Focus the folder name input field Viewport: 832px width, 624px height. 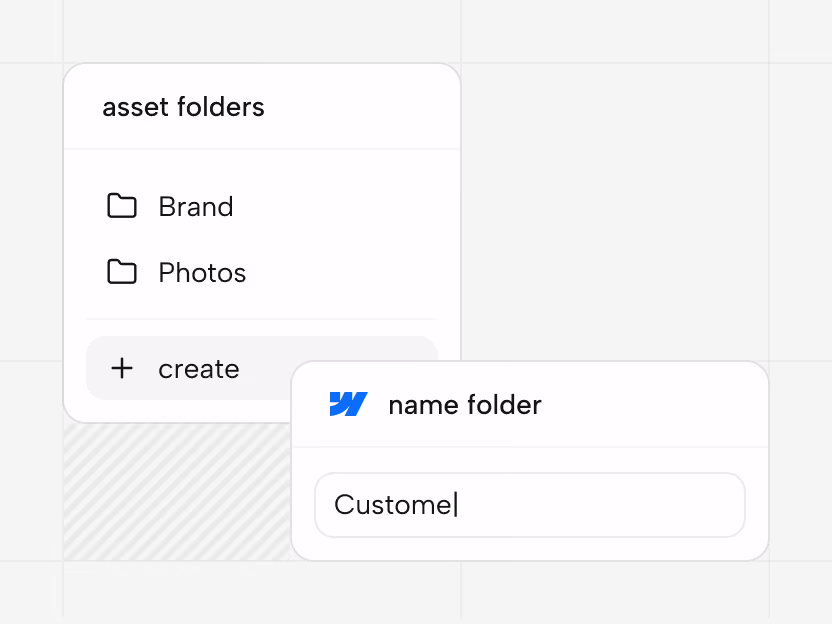(530, 505)
